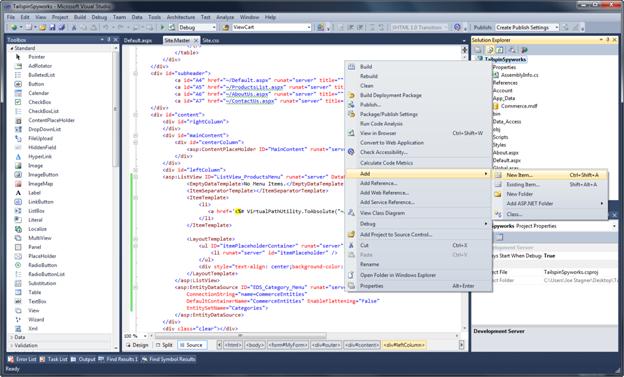The height and width of the screenshot is (377, 624).
Task: Expand Add ASP.NET Folder submenu
Action: click(550, 203)
